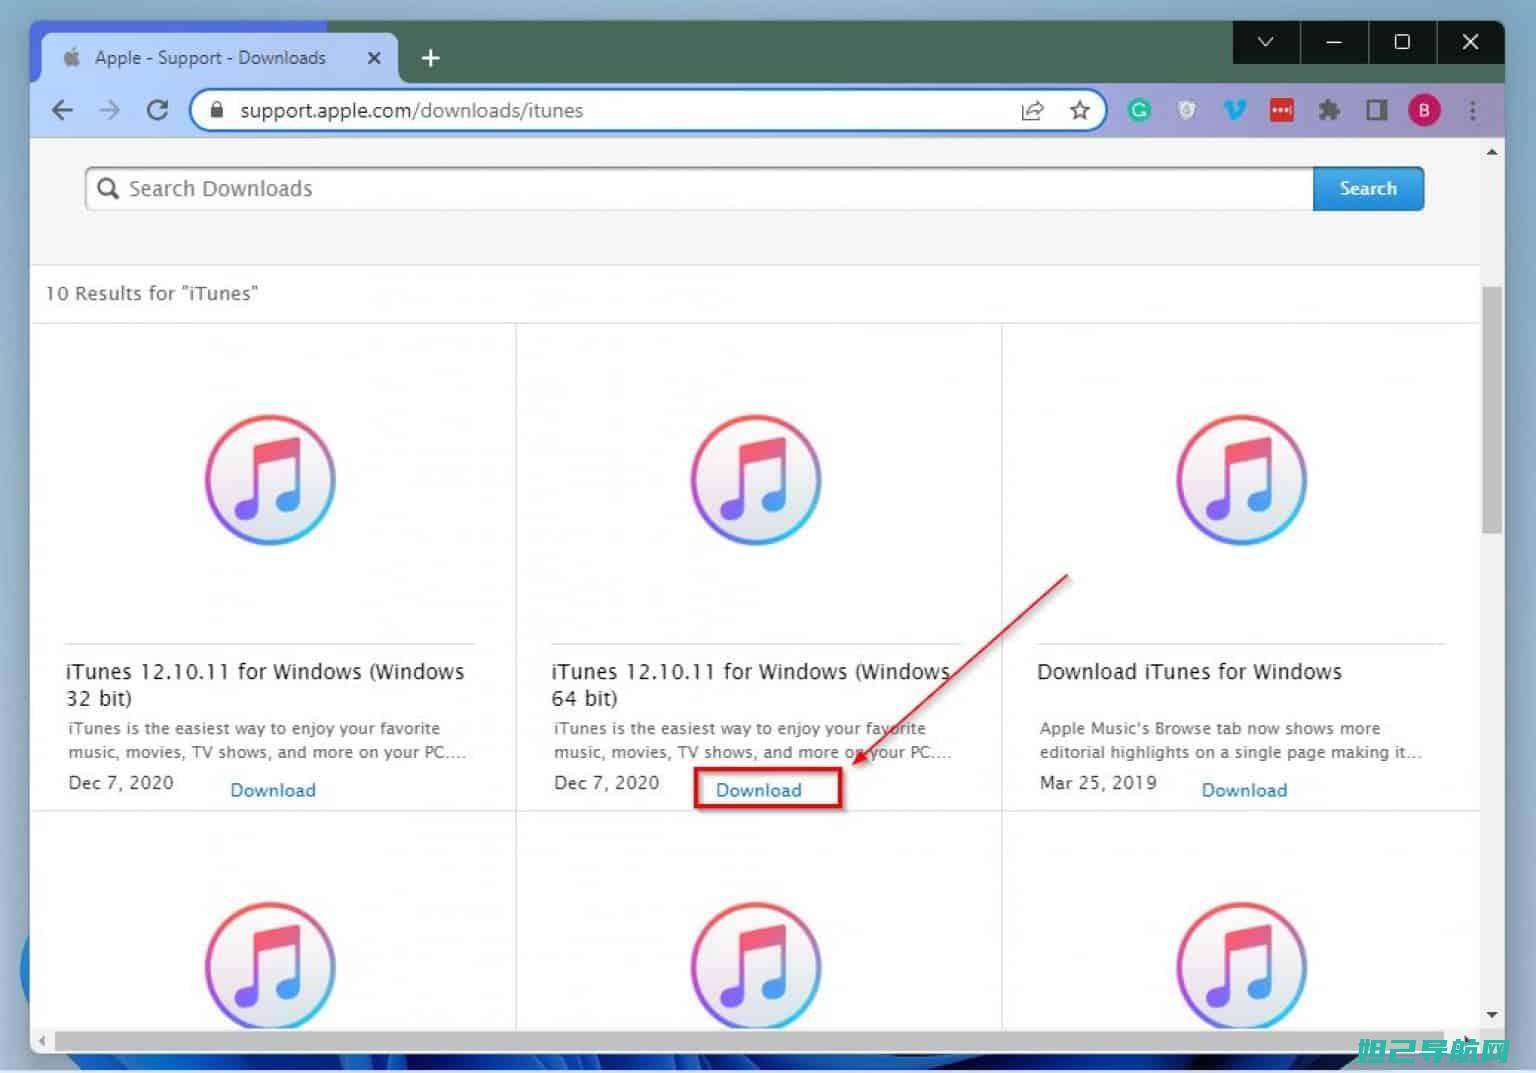Screen dimensions: 1536x1073
Task: Click Dec 7, 2020 under 32 bit entry
Action: coord(121,782)
